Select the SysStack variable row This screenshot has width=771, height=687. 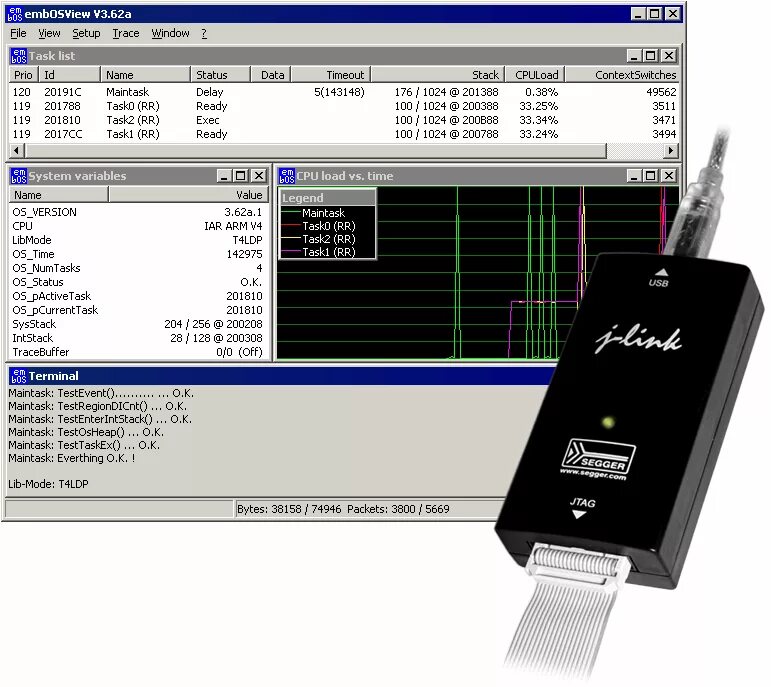tap(137, 324)
